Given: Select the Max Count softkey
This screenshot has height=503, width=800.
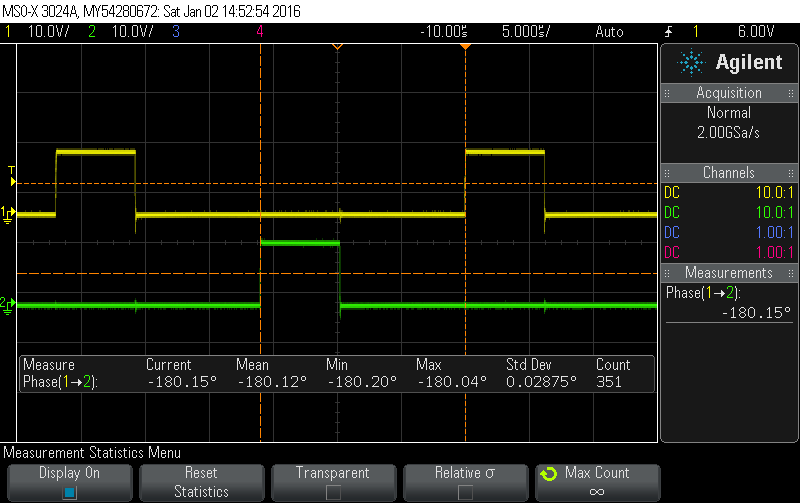Looking at the screenshot, I should (x=597, y=482).
